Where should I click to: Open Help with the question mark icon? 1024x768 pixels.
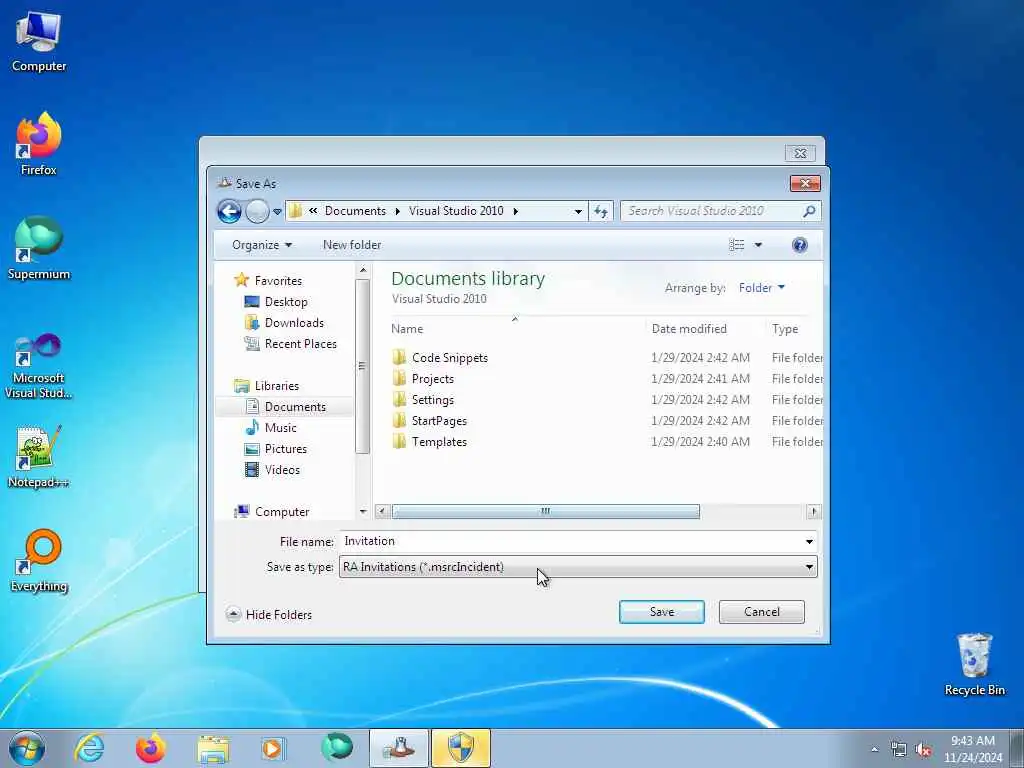click(799, 245)
